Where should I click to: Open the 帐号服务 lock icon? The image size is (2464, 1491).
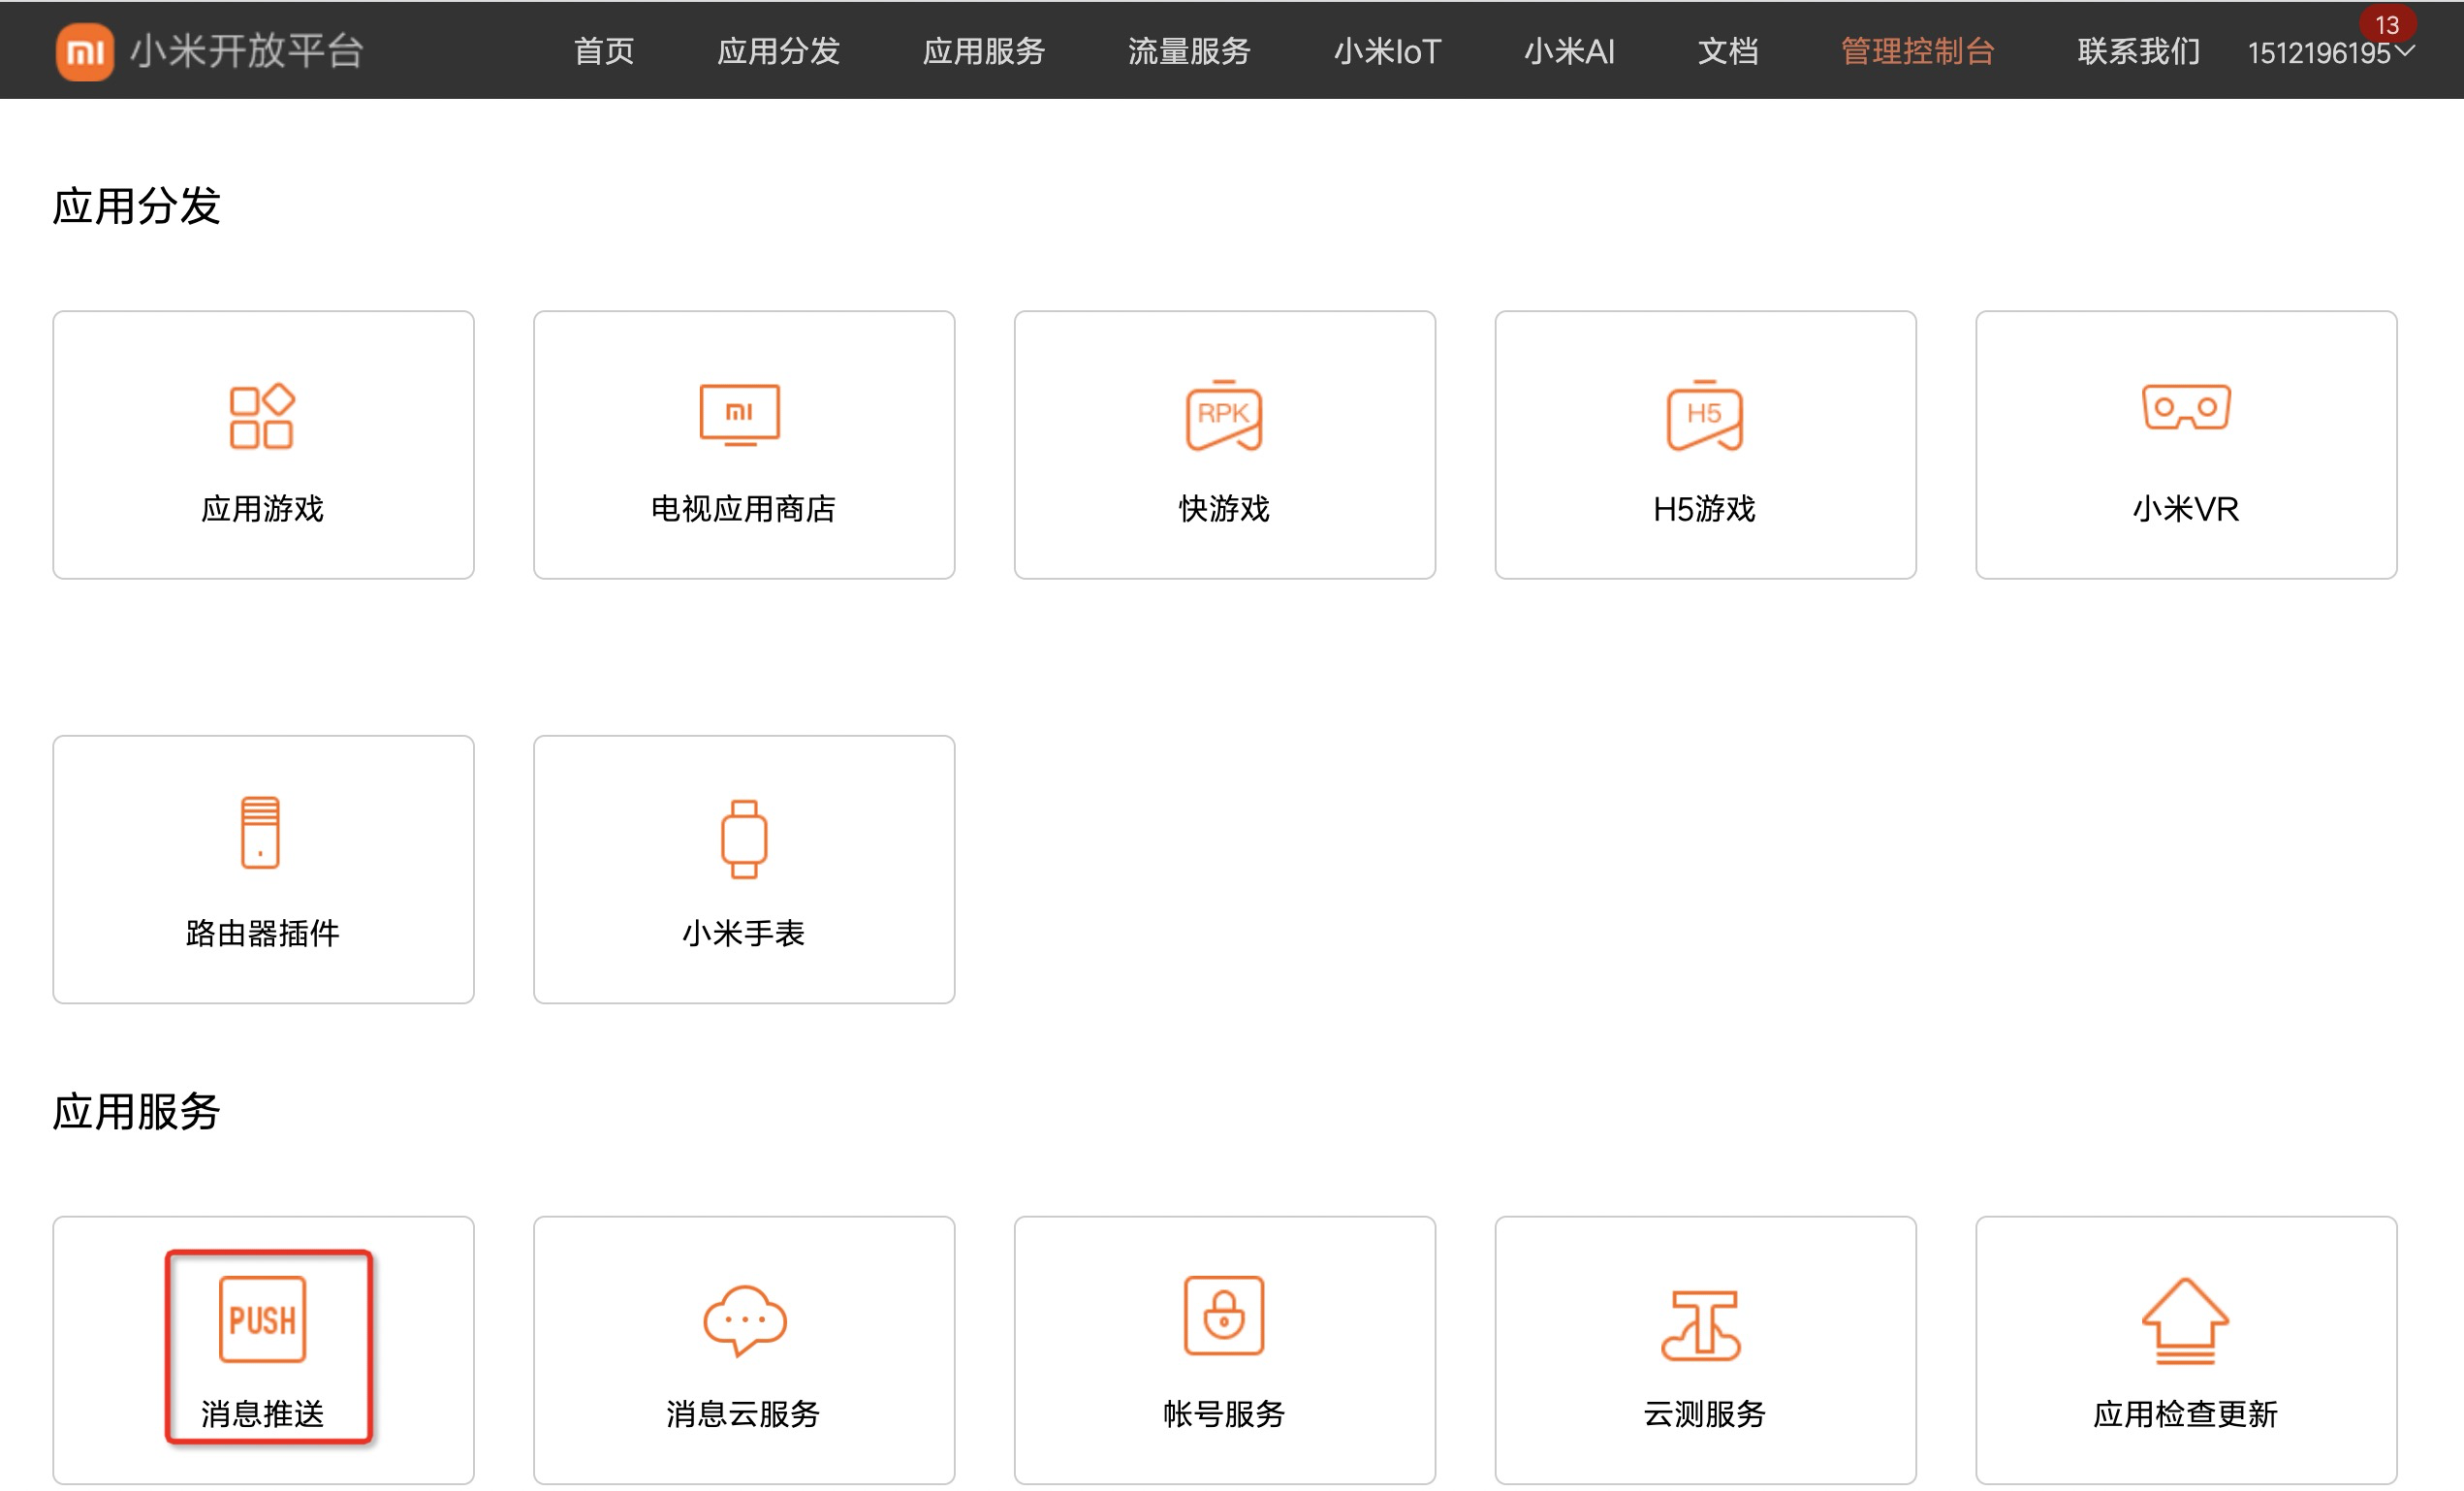(x=1224, y=1315)
